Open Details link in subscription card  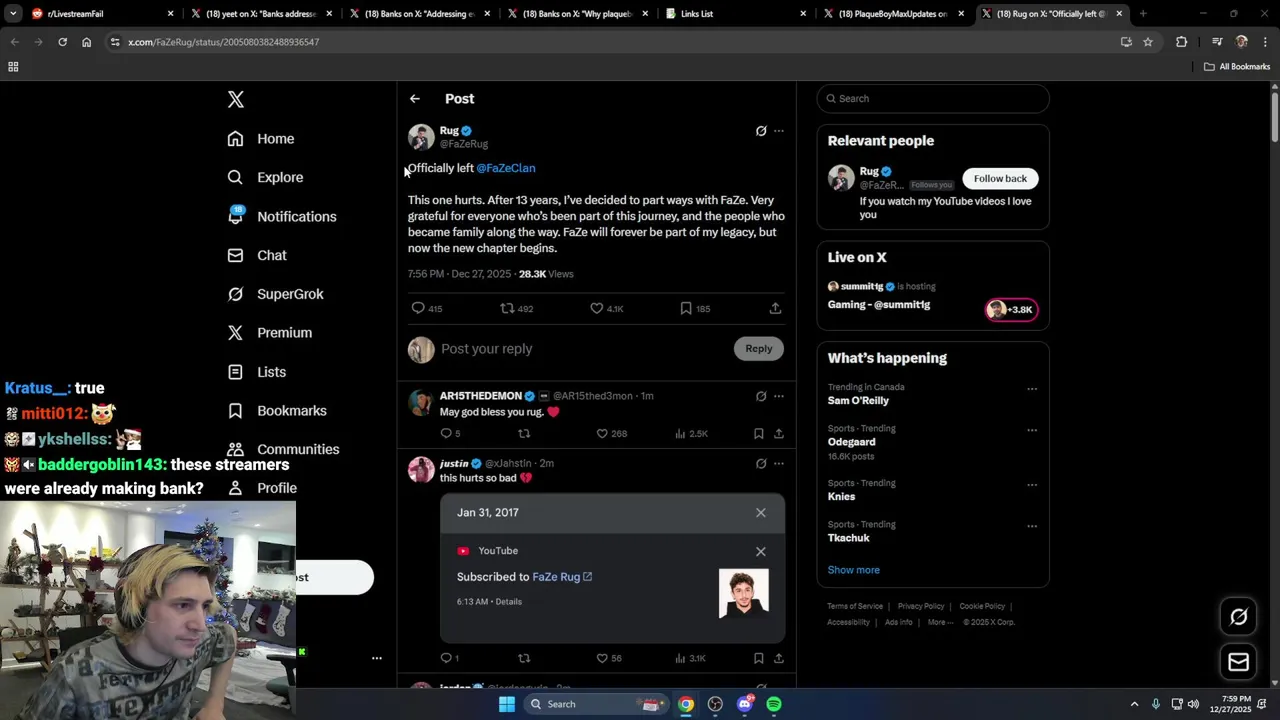click(508, 602)
